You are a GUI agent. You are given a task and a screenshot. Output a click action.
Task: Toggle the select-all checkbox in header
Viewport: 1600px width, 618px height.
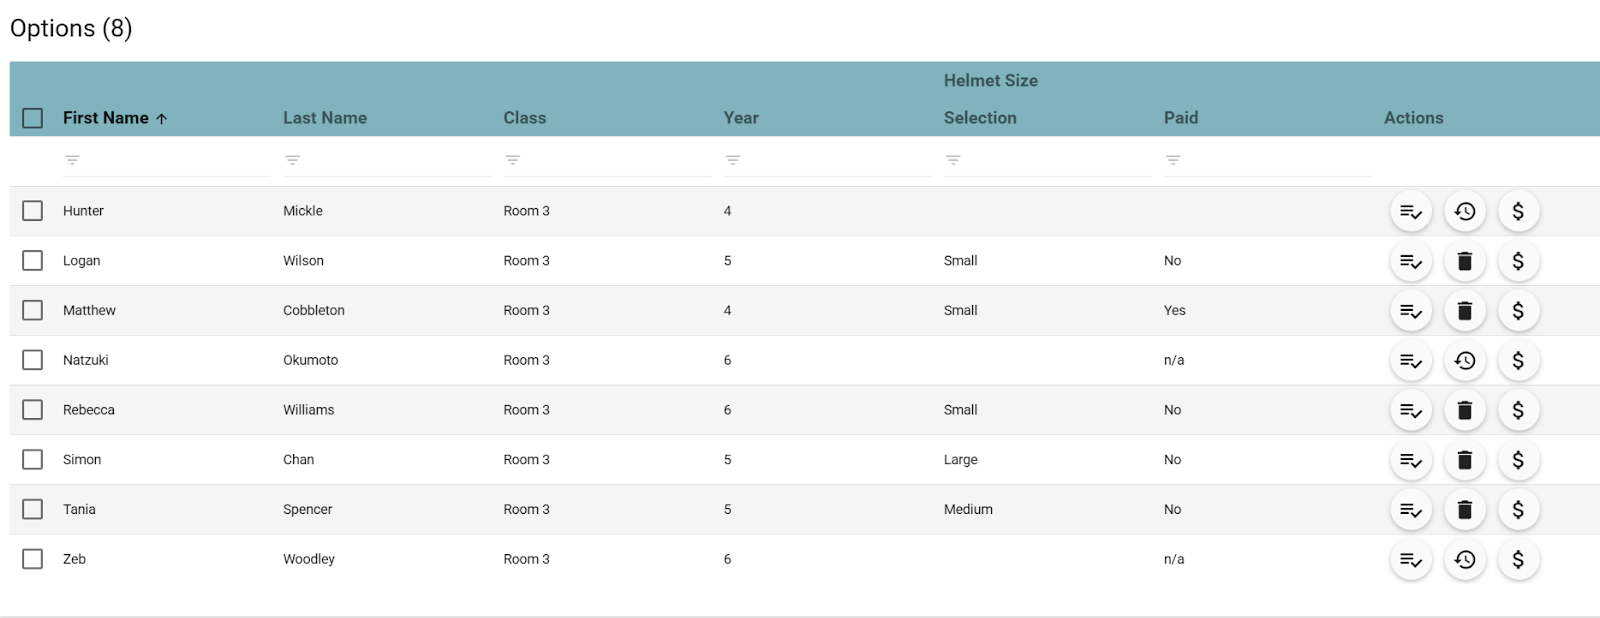click(x=33, y=118)
